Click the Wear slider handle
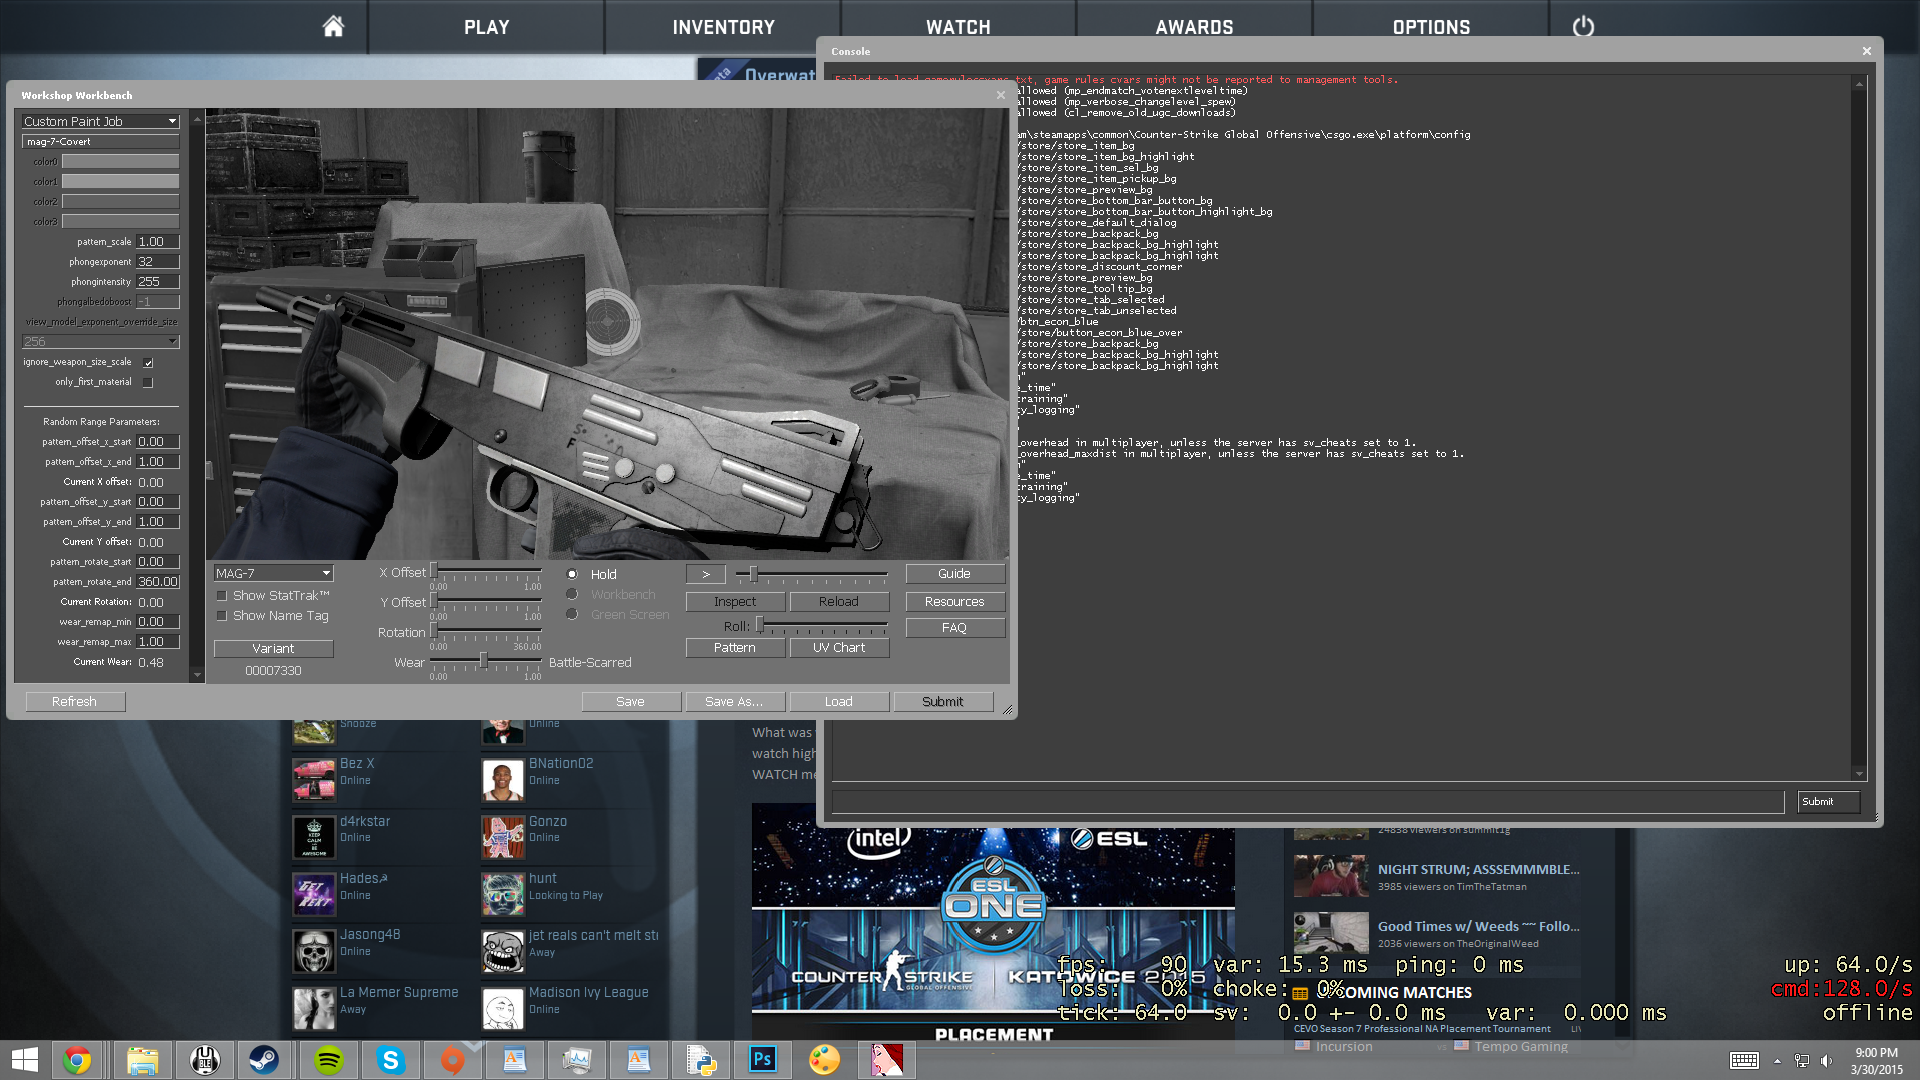The height and width of the screenshot is (1080, 1920). [484, 660]
